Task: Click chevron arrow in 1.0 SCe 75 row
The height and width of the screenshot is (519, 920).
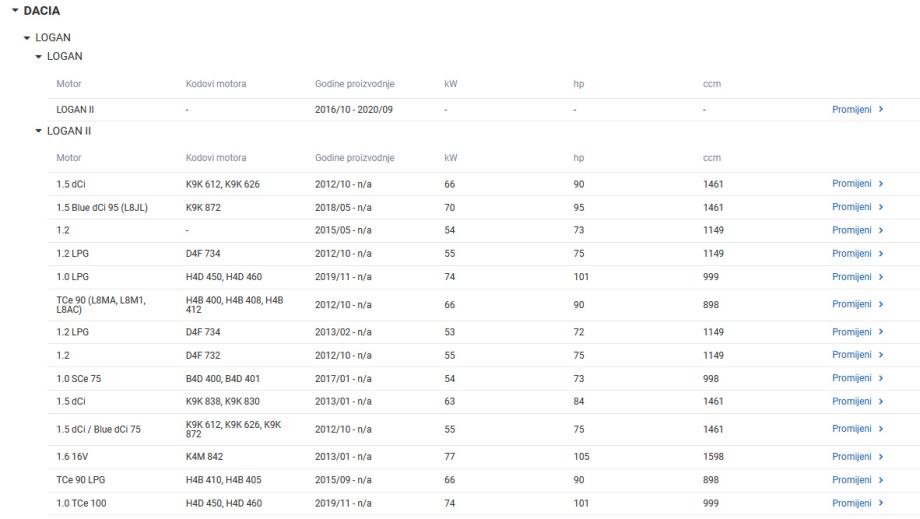Action: click(x=881, y=378)
